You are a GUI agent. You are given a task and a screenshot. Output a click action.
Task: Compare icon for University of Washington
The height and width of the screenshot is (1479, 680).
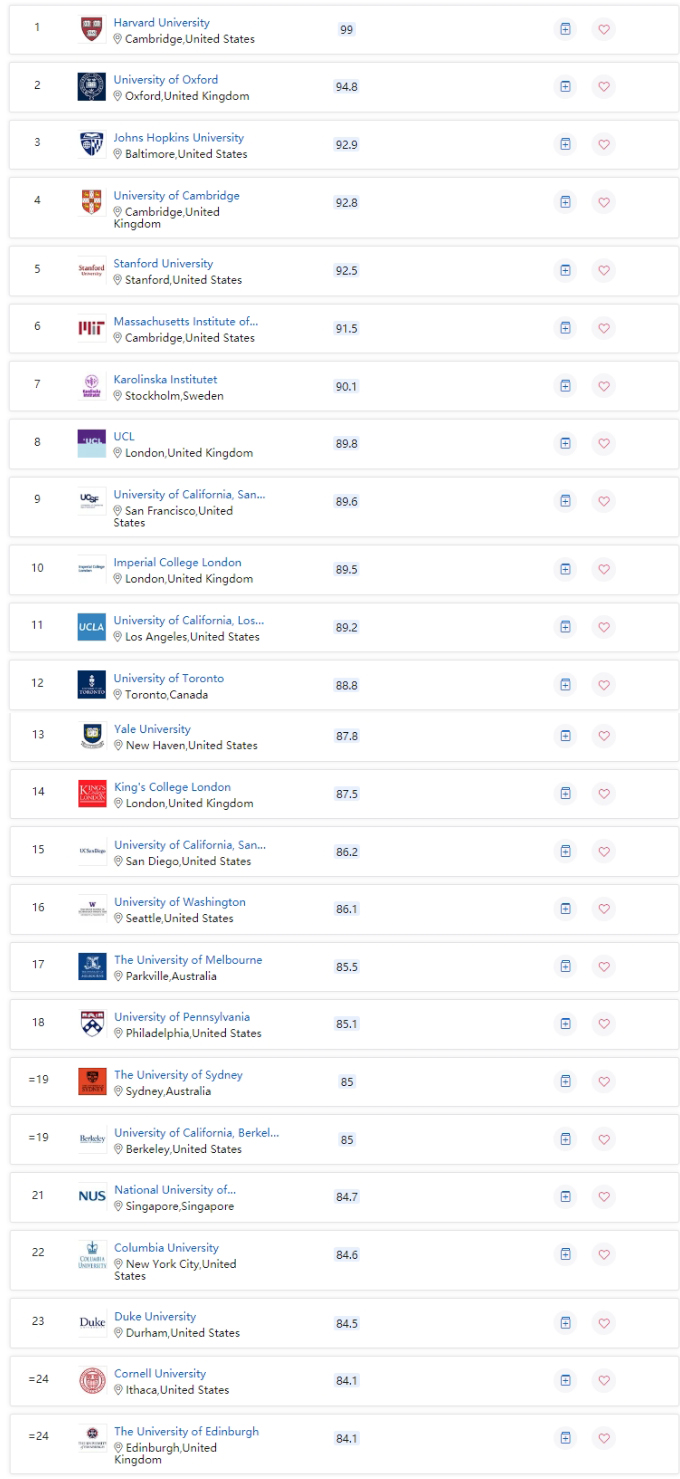click(565, 909)
